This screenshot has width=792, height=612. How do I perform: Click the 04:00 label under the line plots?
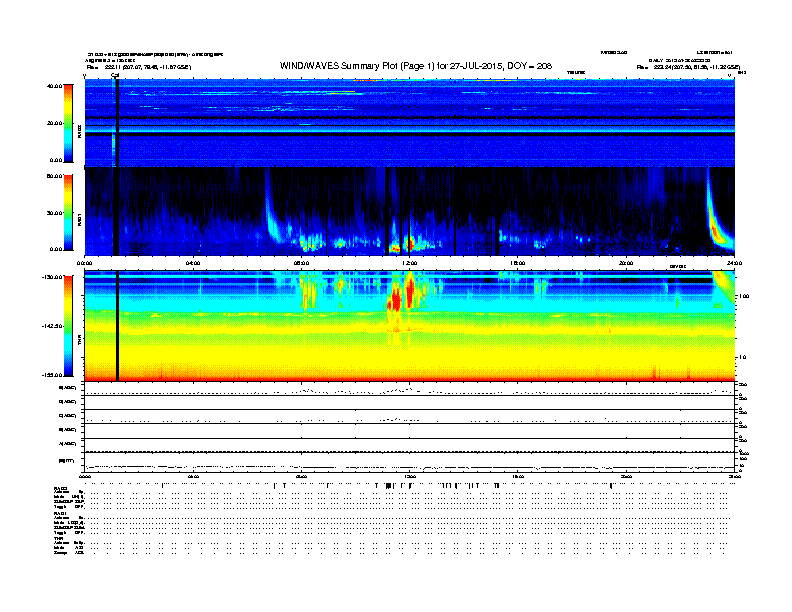click(x=193, y=476)
